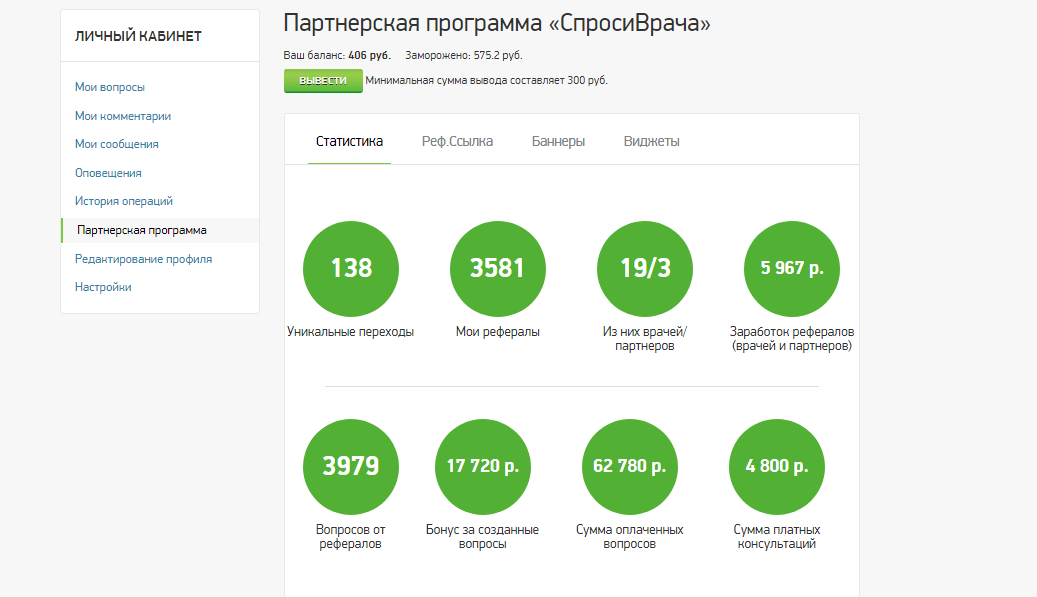Click the Бонус за созданные вопросы label

[x=482, y=537]
